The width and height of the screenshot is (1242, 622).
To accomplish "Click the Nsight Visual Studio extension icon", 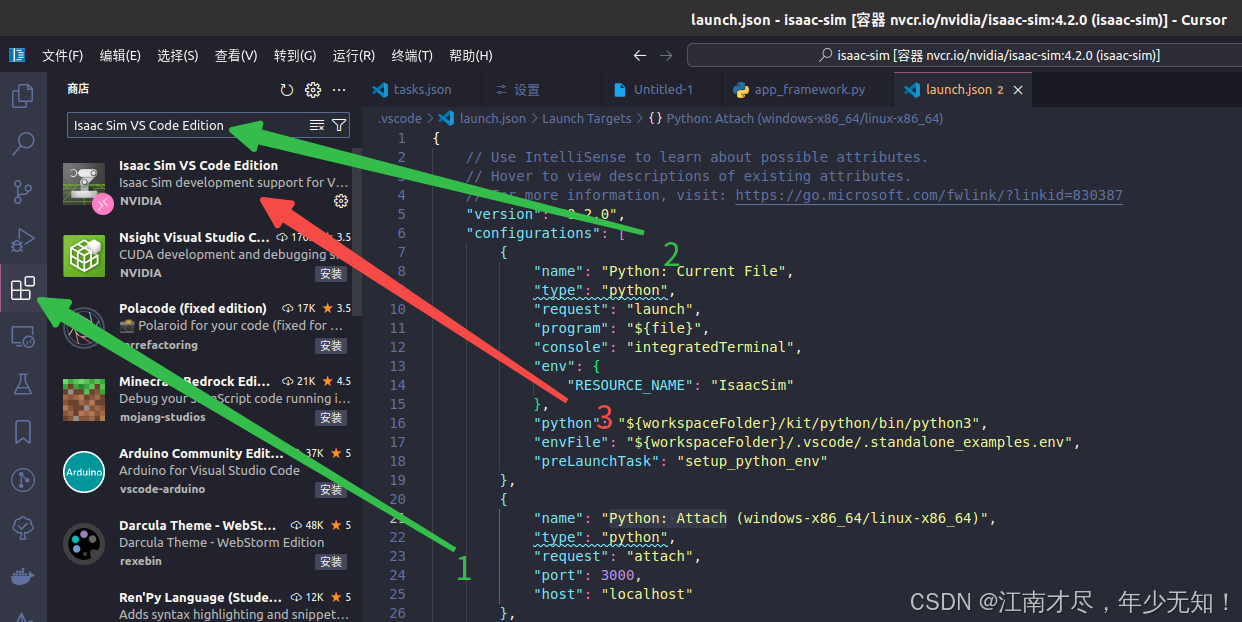I will pyautogui.click(x=84, y=256).
